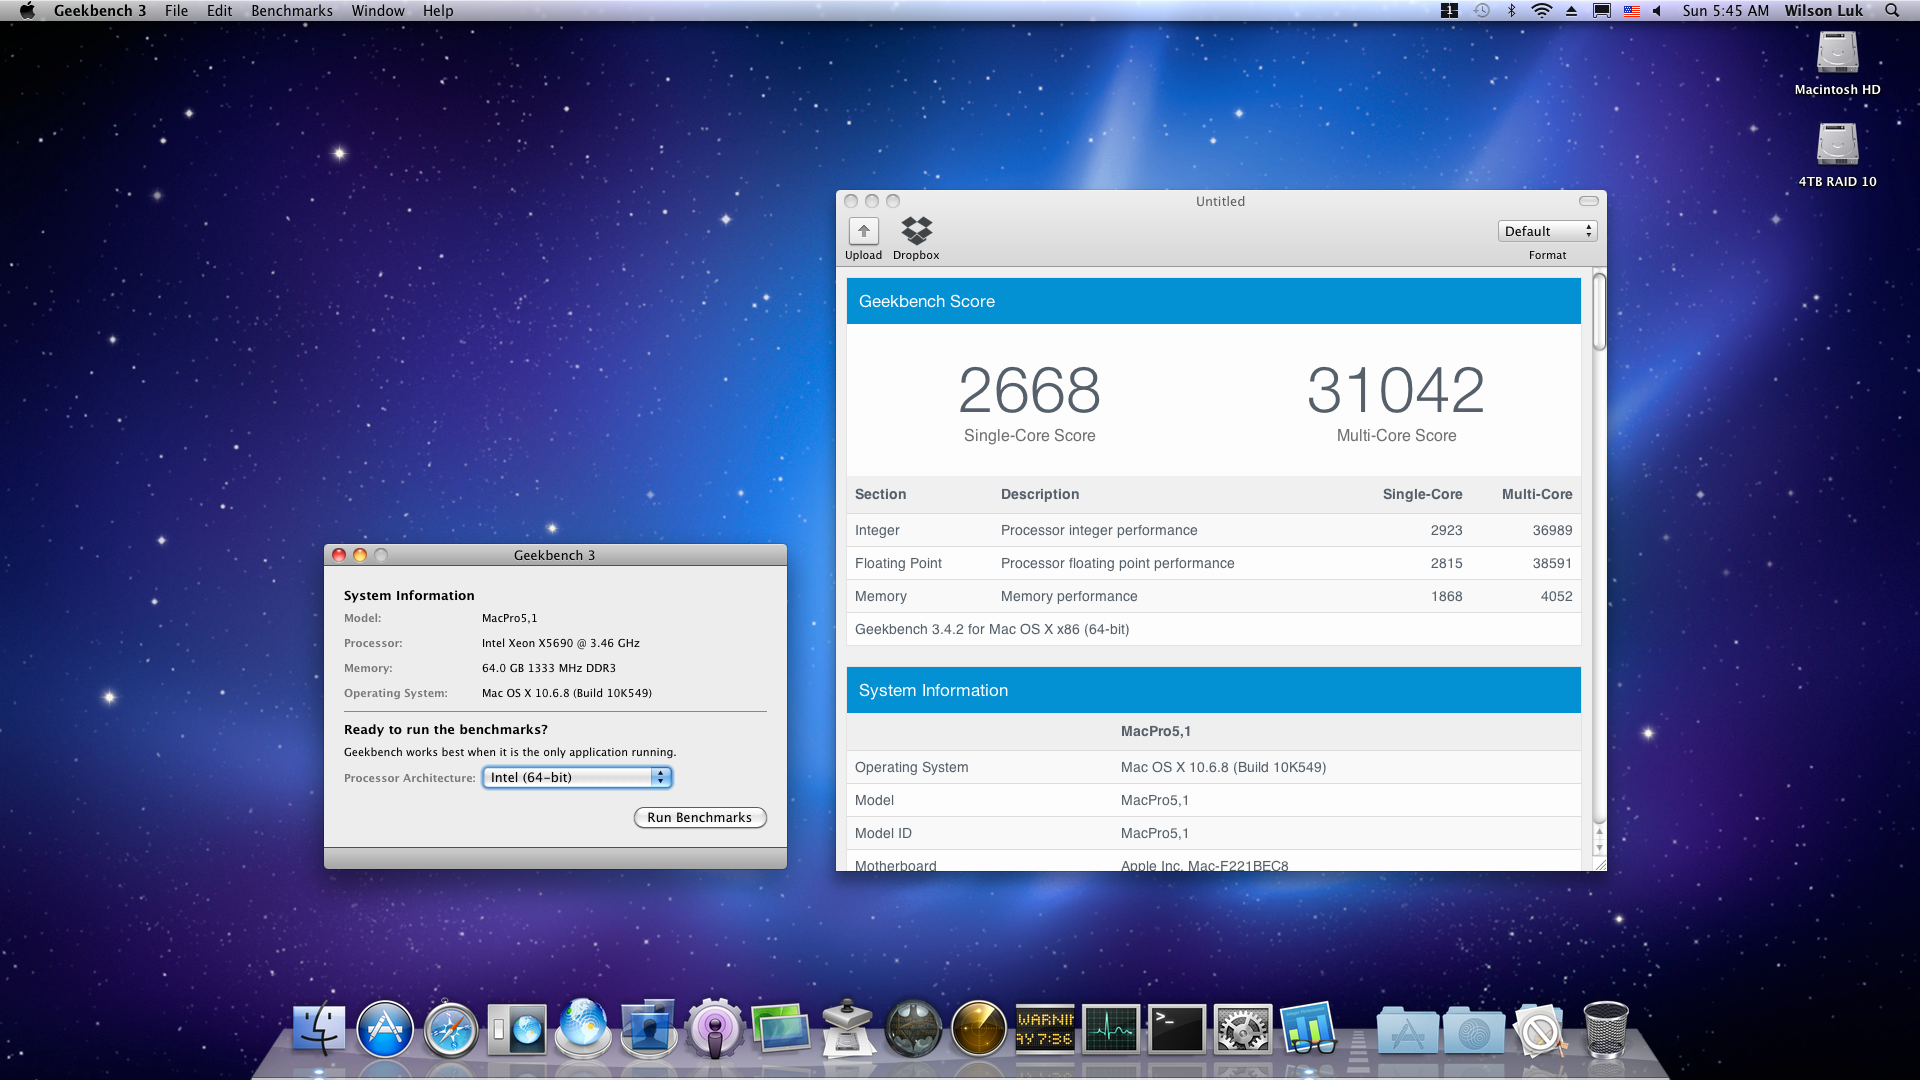Click the Wilson Luk user menu
1920x1080 pixels.
click(x=1824, y=10)
